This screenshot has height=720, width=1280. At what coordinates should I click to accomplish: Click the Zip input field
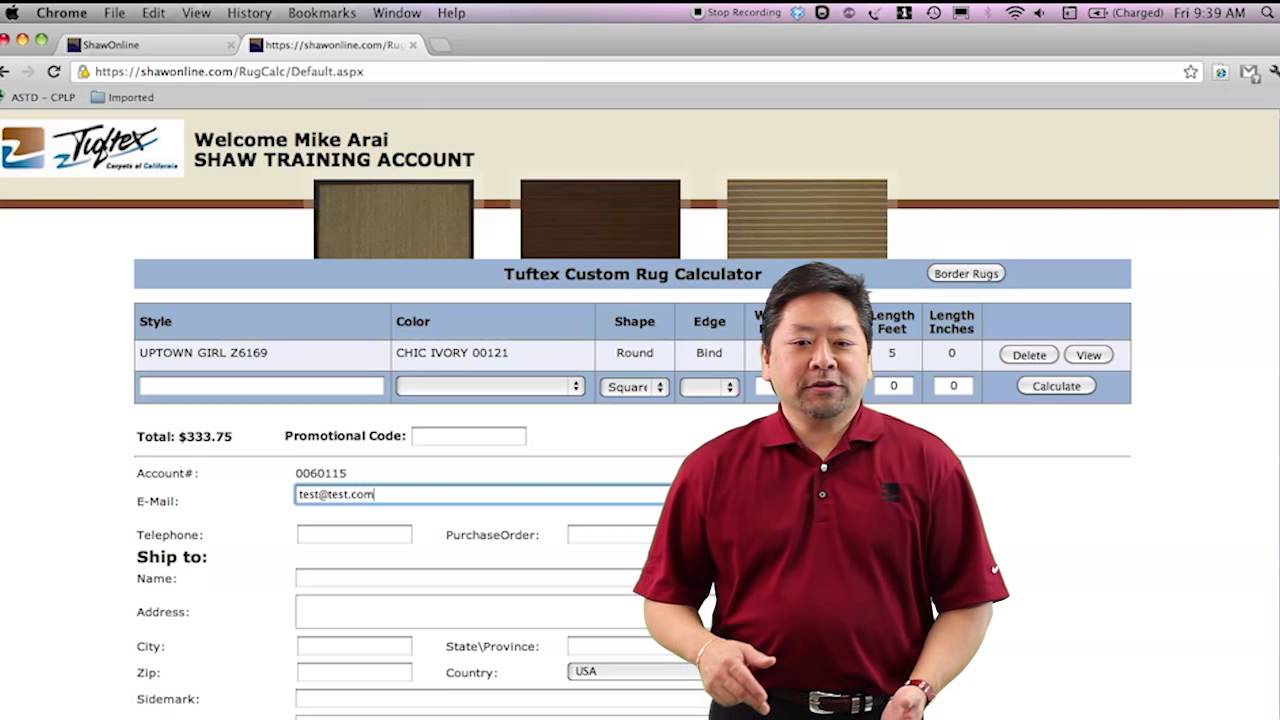(354, 672)
